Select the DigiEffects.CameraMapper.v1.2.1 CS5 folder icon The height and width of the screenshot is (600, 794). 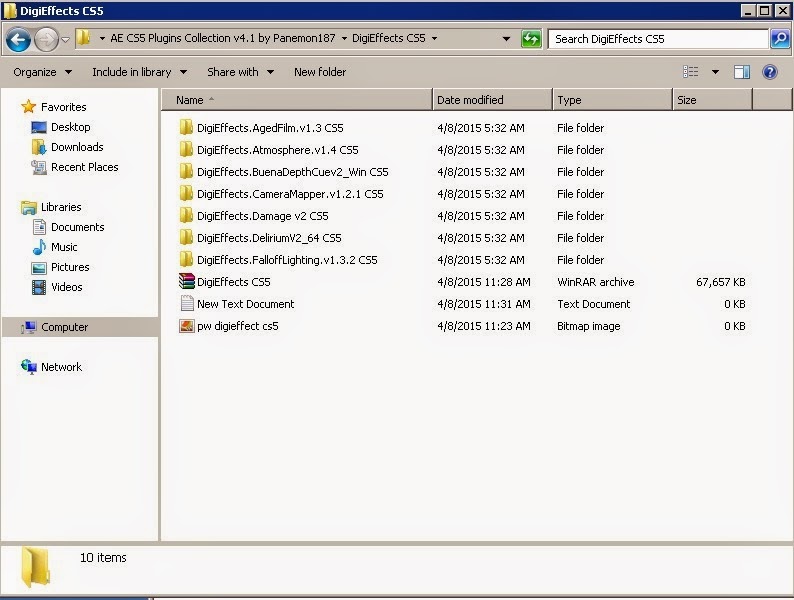(186, 193)
